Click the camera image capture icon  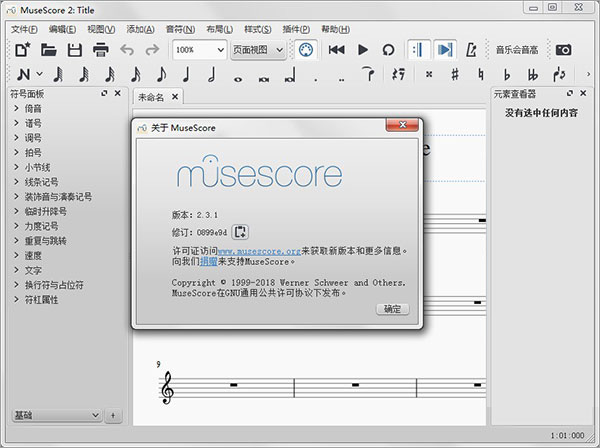[x=564, y=49]
